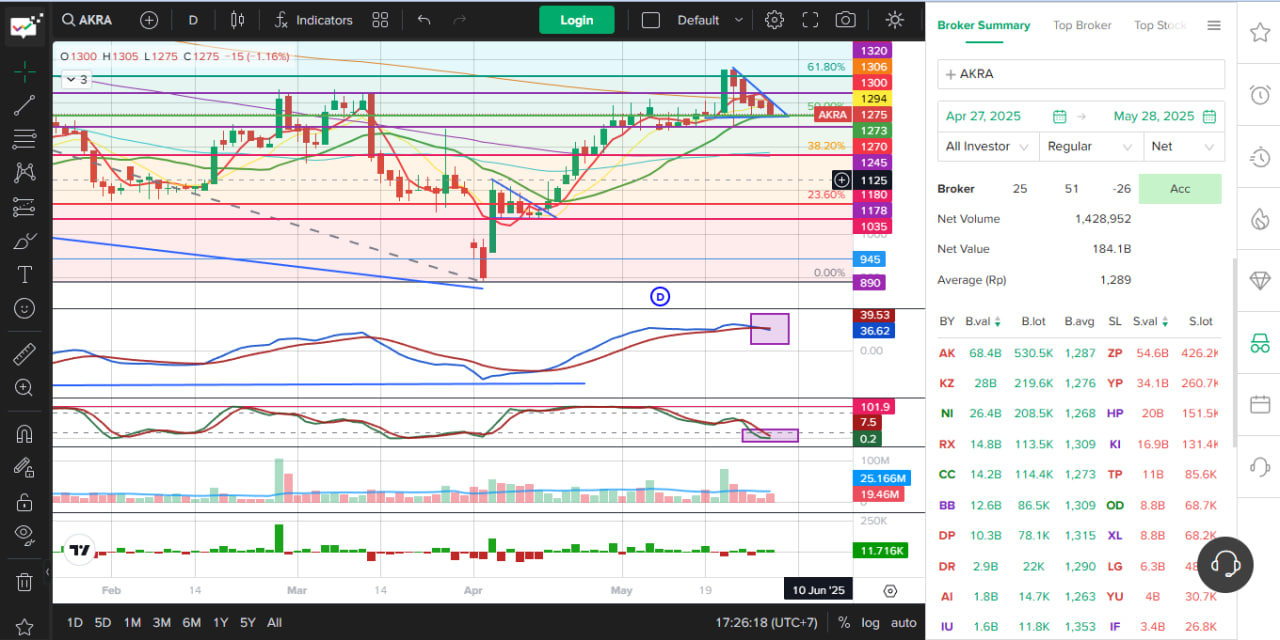Open the calendar panel on the right sidebar
Image resolution: width=1280 pixels, height=640 pixels.
click(x=1261, y=403)
